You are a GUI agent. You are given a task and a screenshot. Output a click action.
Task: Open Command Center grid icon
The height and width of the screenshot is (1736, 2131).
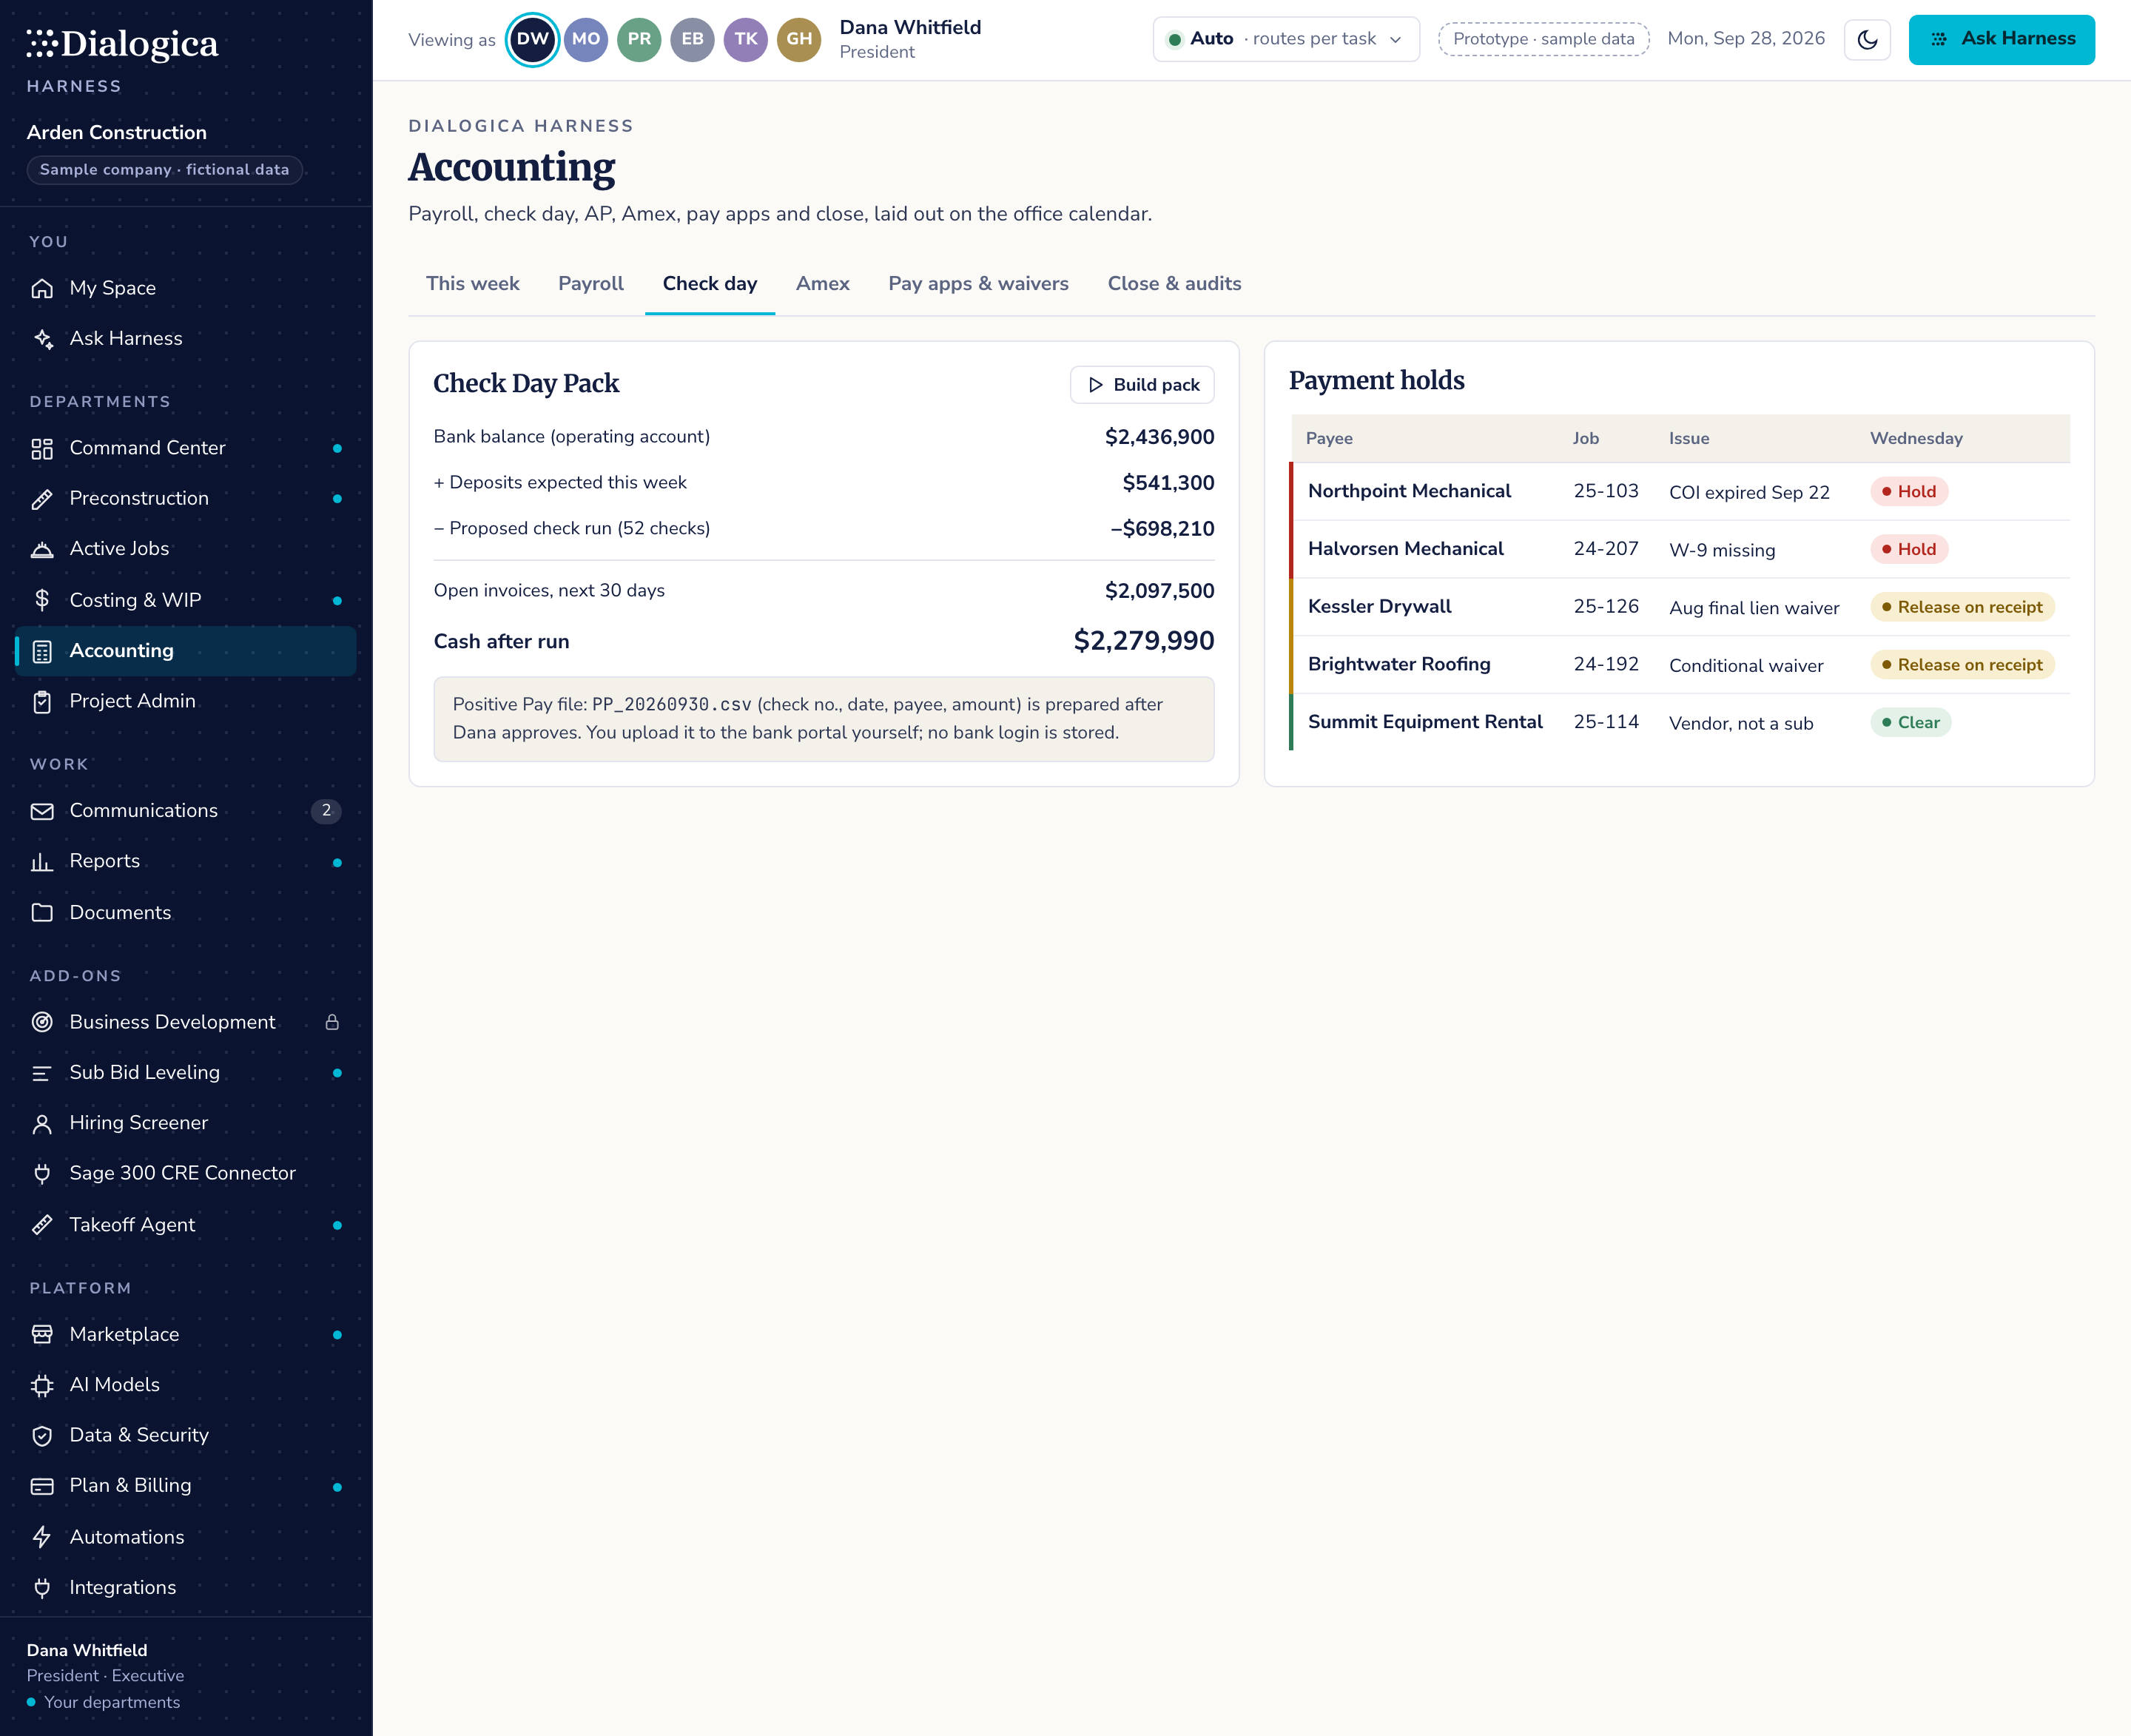(42, 448)
